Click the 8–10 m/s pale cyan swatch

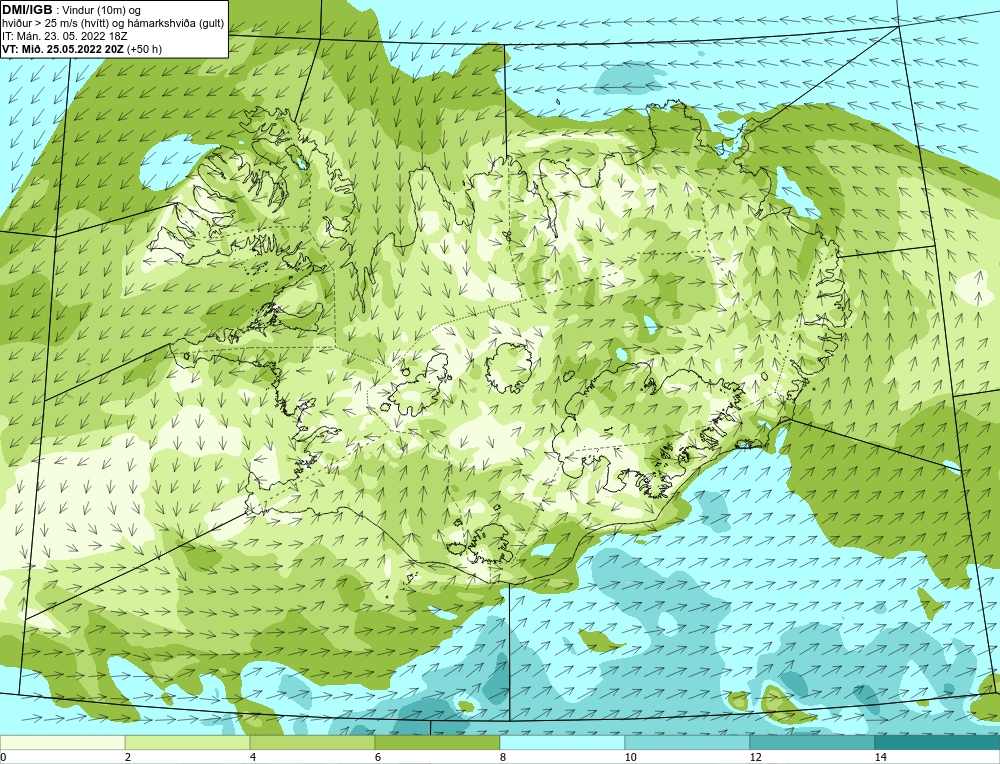pyautogui.click(x=562, y=743)
